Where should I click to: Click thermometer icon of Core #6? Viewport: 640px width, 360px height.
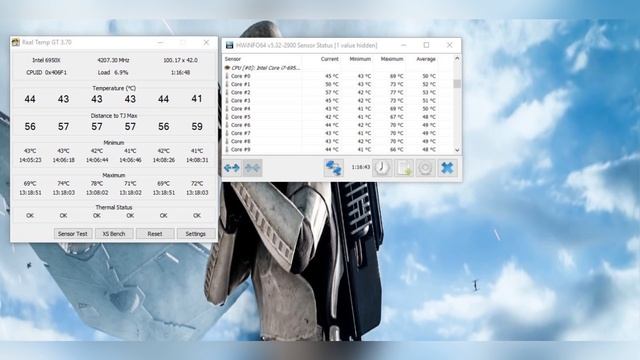(x=227, y=125)
